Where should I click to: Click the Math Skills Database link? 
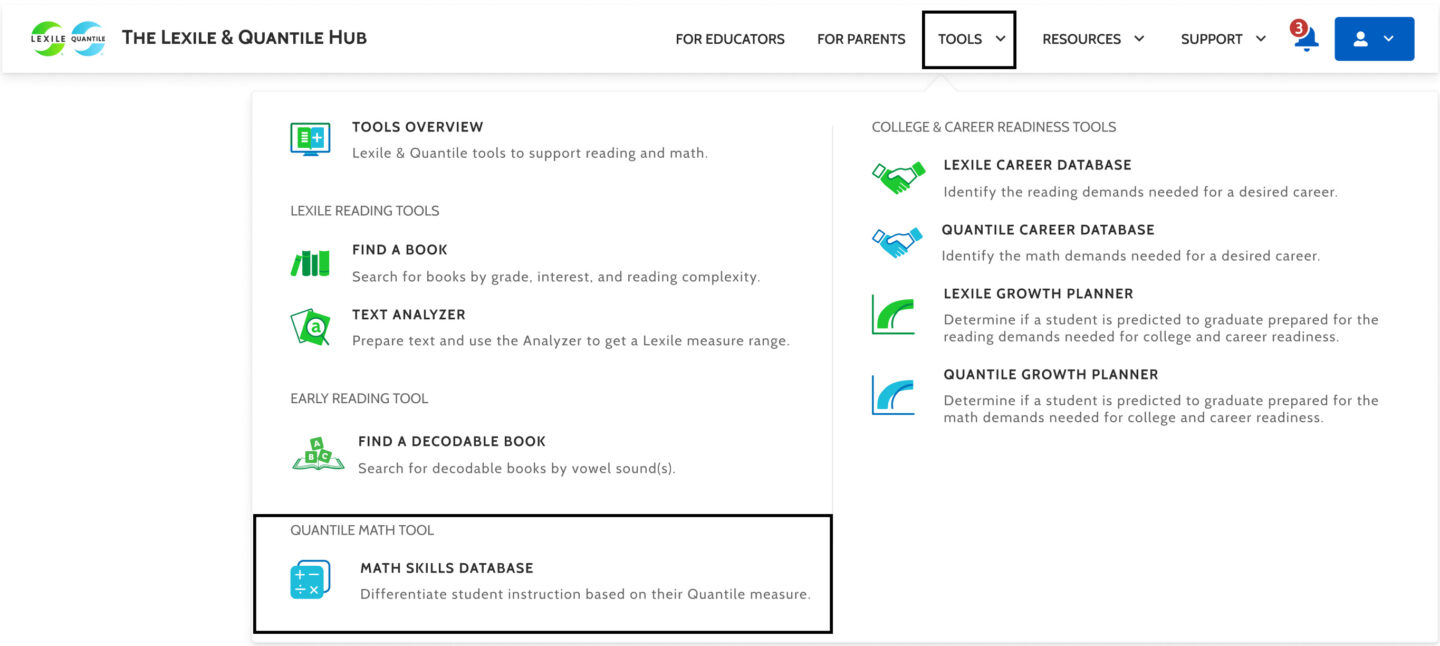coord(446,567)
